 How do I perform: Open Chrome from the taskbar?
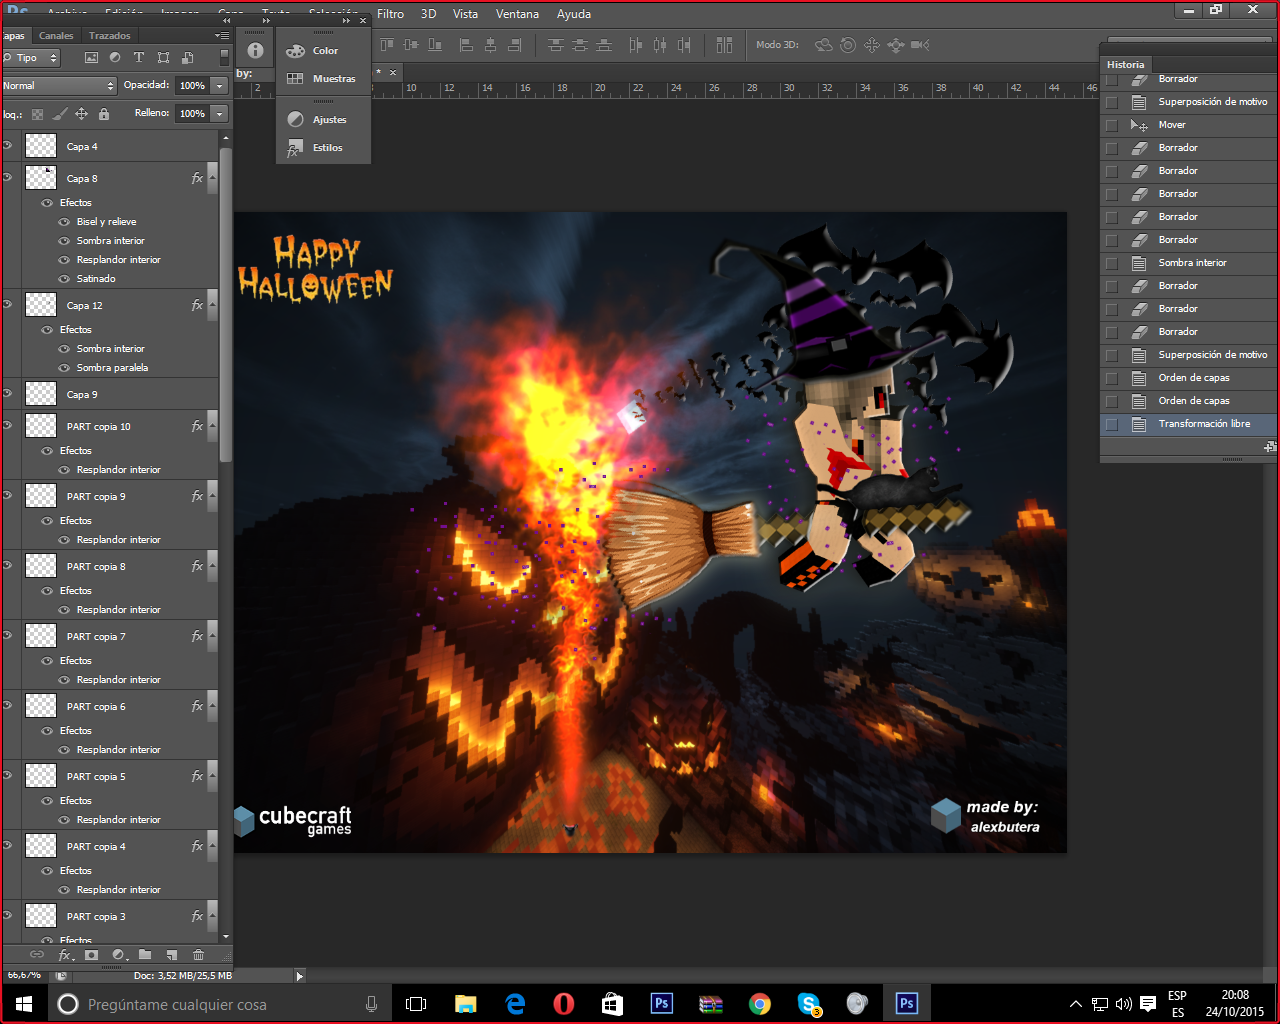pos(760,1004)
